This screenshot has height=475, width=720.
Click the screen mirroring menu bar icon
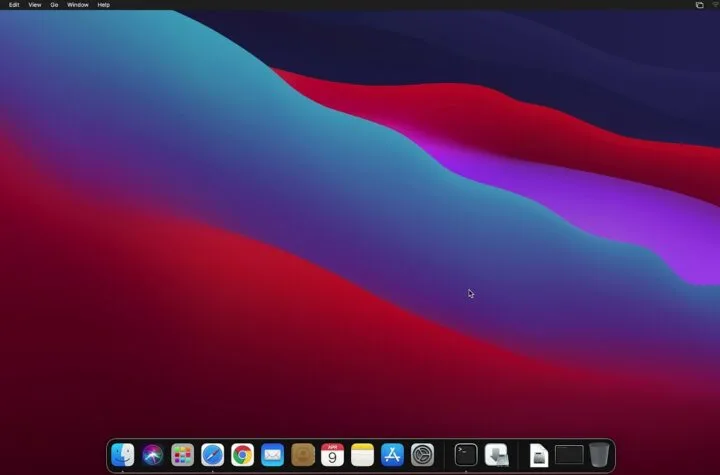[x=699, y=5]
